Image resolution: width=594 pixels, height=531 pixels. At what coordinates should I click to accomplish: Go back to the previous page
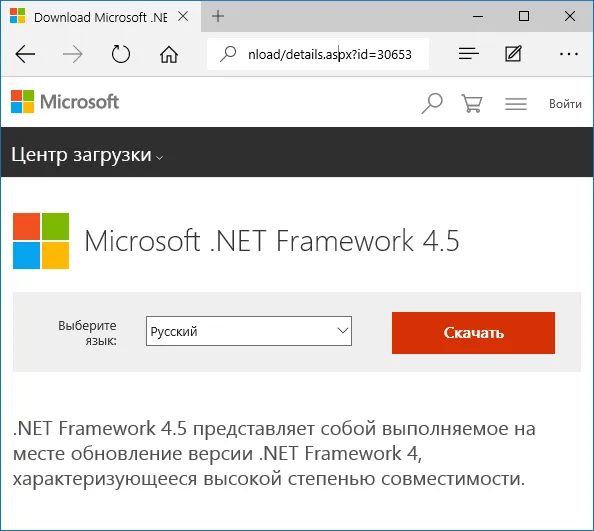pos(25,54)
